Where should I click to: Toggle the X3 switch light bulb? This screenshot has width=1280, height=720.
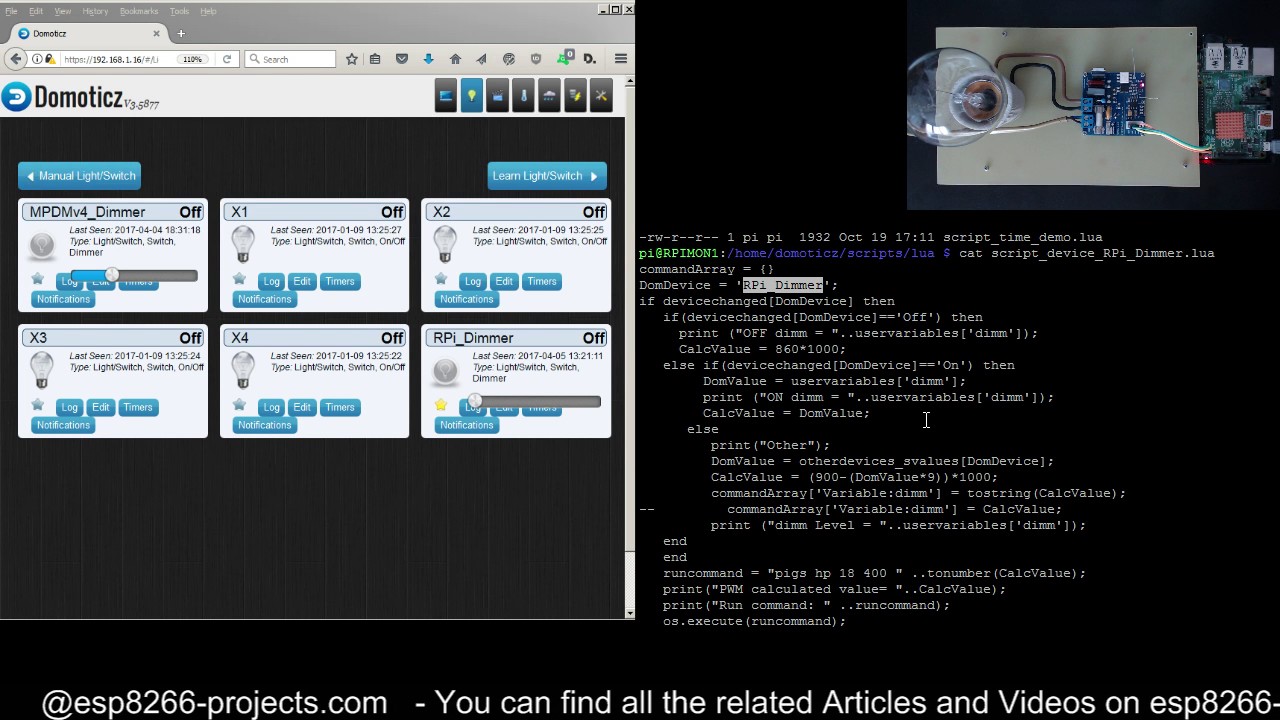point(41,370)
